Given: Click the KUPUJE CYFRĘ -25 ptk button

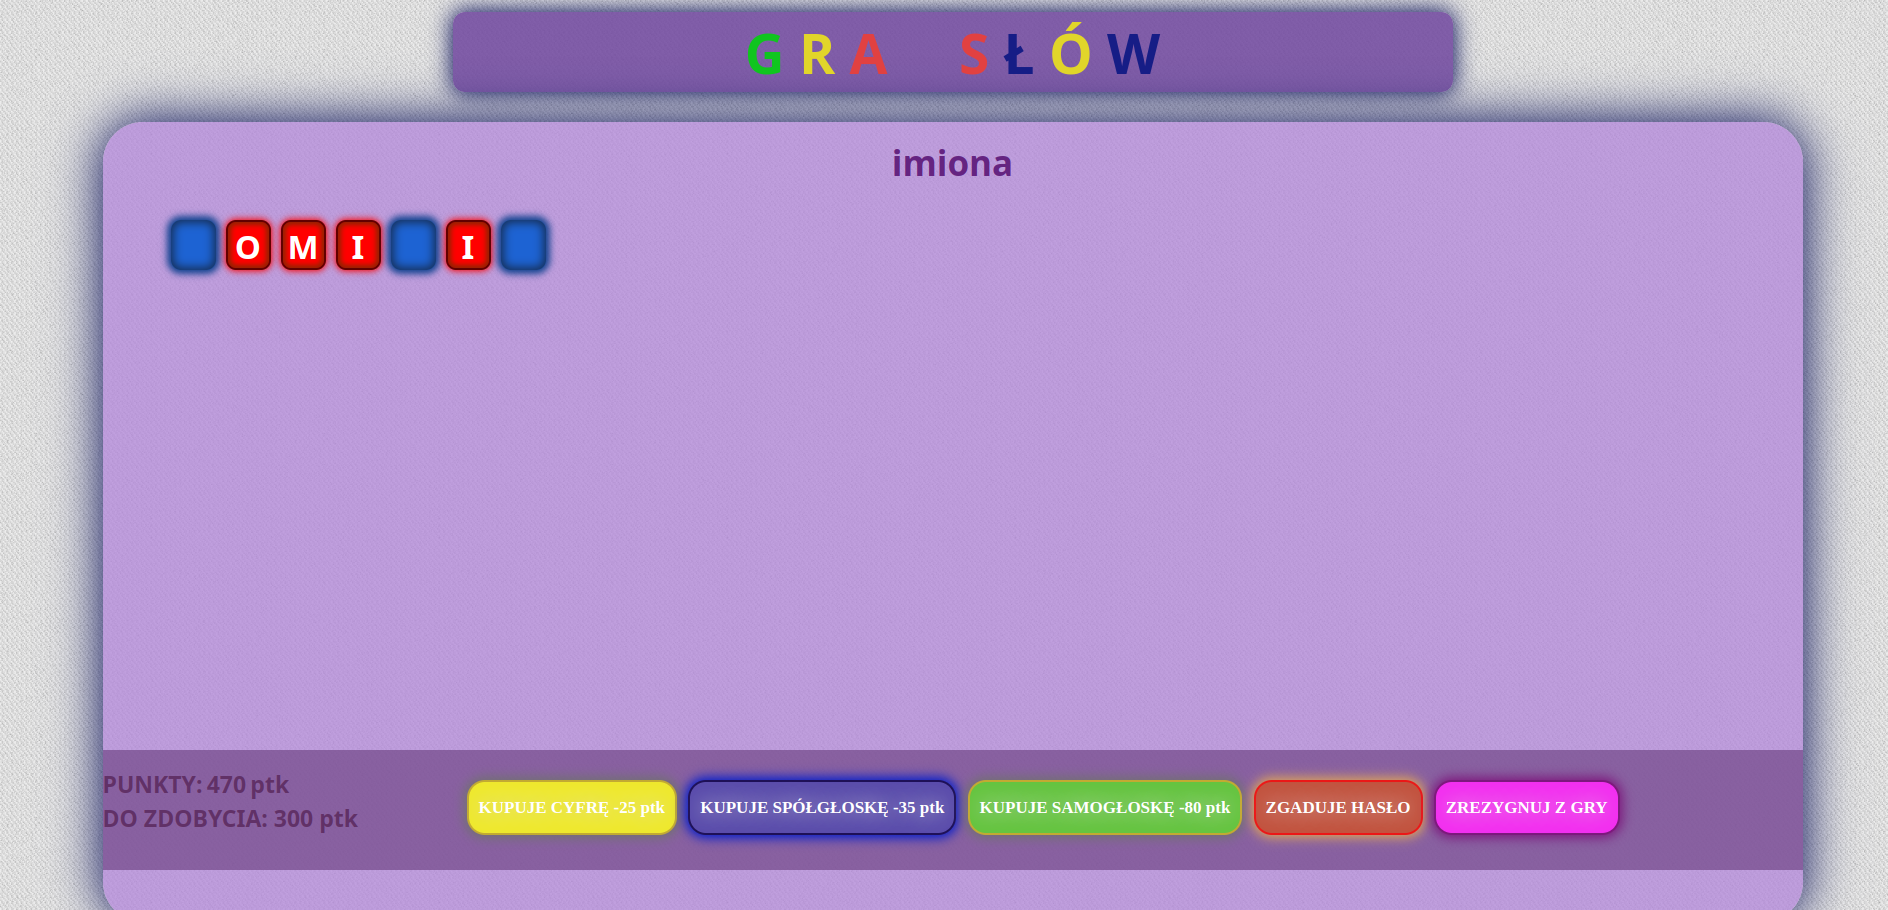Looking at the screenshot, I should (x=571, y=807).
